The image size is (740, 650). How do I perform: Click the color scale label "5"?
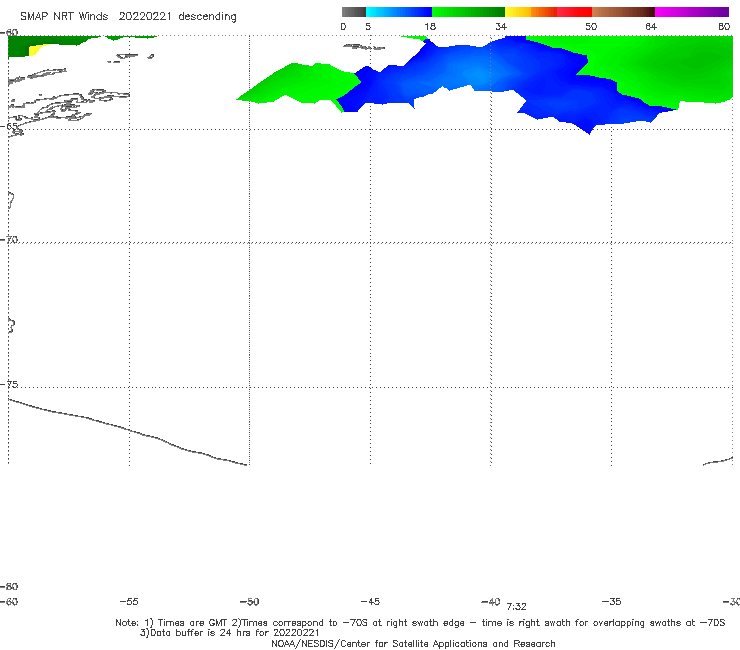[x=368, y=27]
